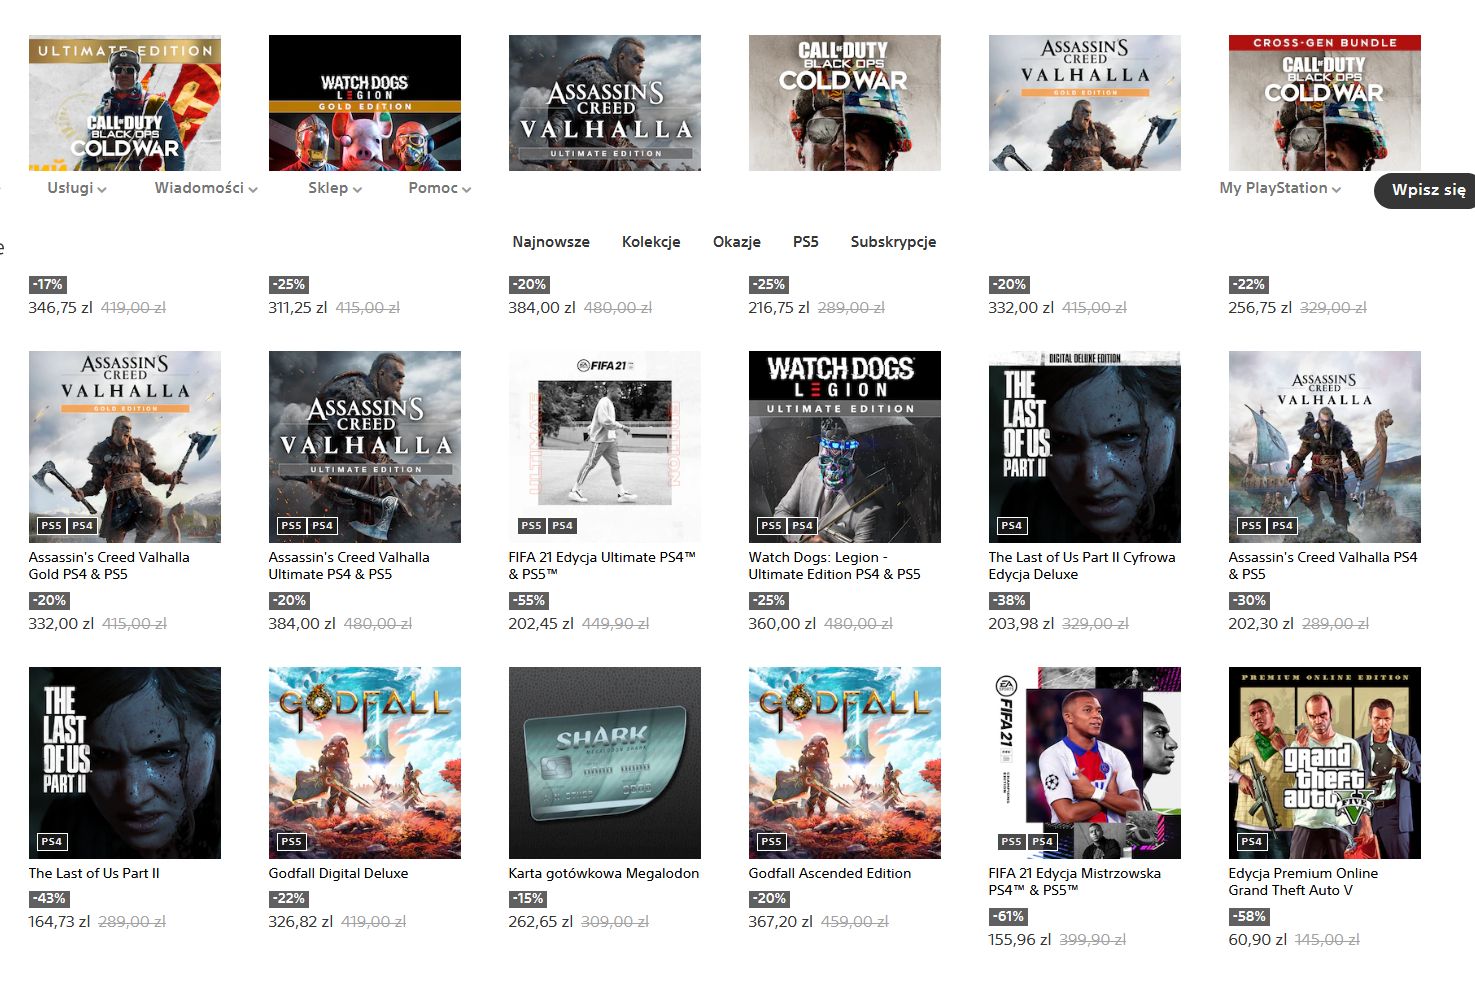Screen dimensions: 1475x981
Task: Open the Grand Theft Auto V Premium cover
Action: tap(1324, 762)
